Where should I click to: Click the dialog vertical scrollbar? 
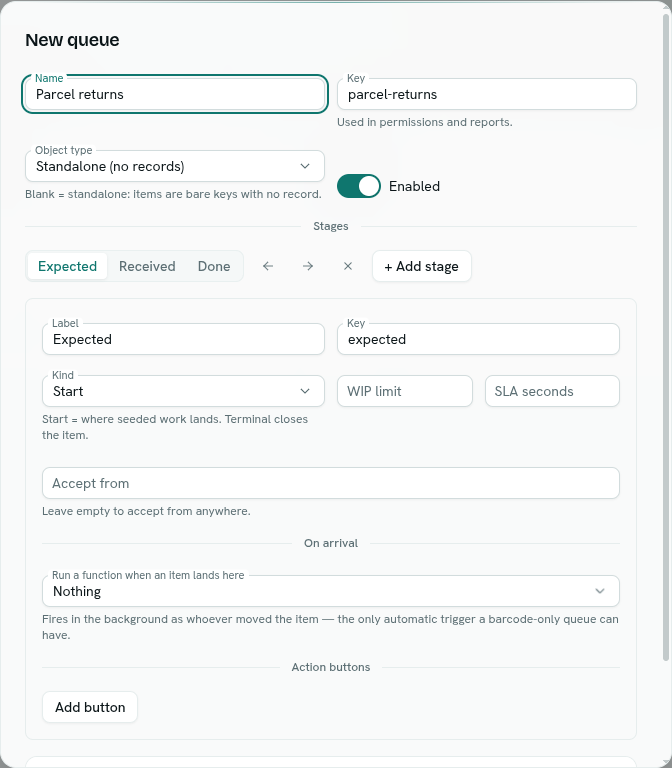(666, 338)
